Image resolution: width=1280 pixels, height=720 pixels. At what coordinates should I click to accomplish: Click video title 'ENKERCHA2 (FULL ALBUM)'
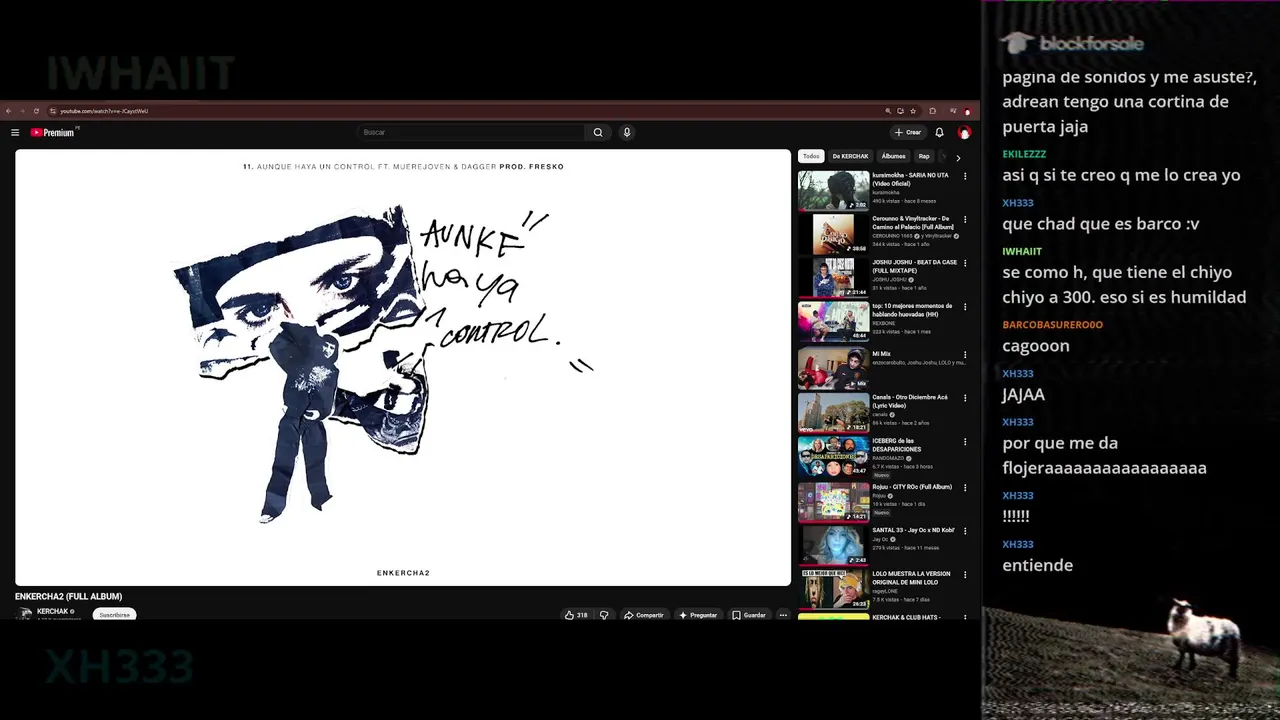pyautogui.click(x=68, y=597)
